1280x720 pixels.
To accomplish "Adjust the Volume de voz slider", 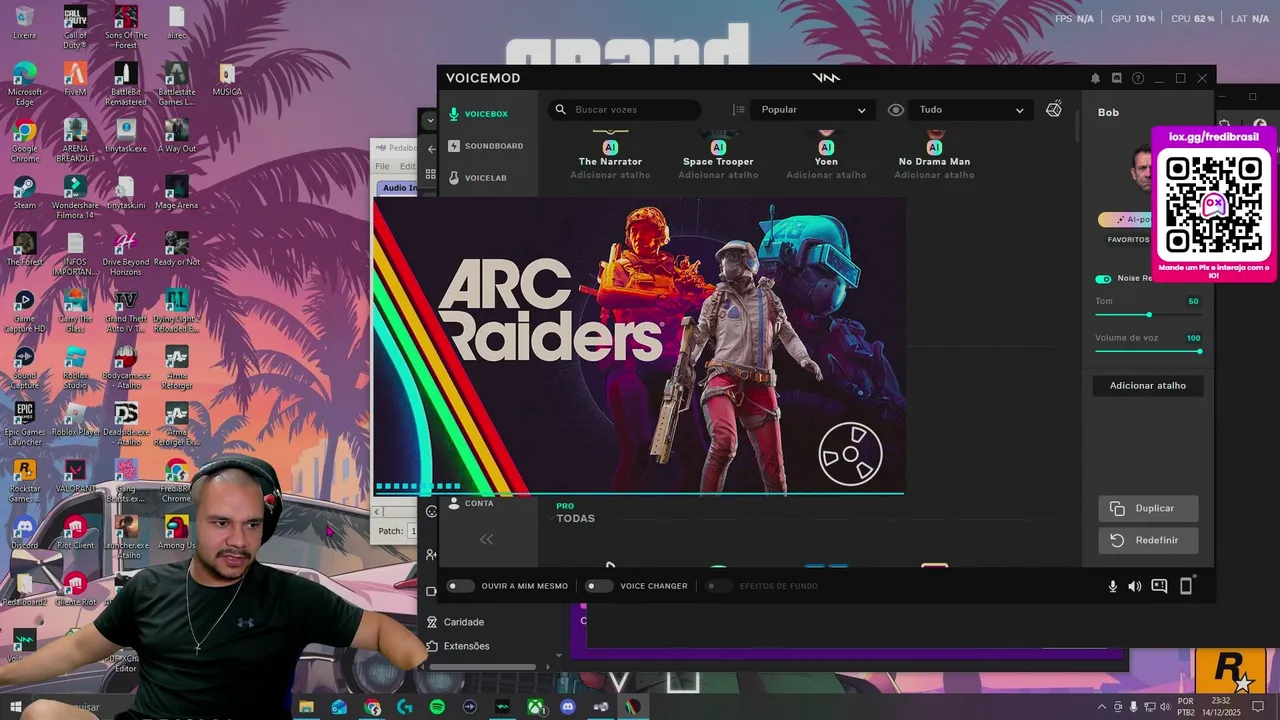I will pos(1148,351).
